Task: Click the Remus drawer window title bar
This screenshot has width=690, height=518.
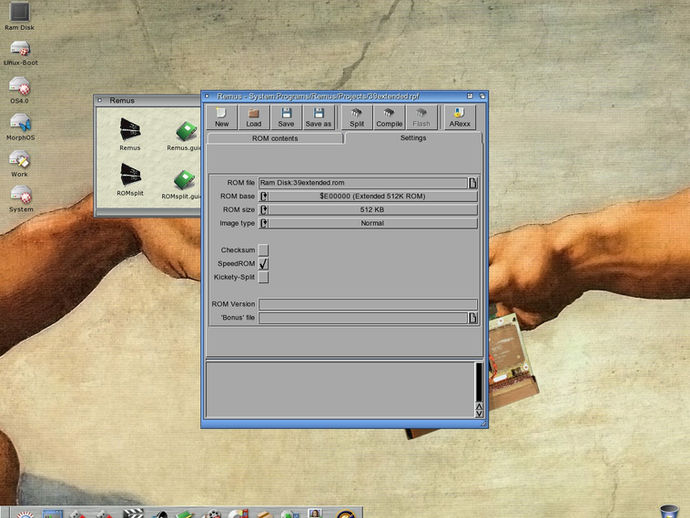Action: coord(147,100)
